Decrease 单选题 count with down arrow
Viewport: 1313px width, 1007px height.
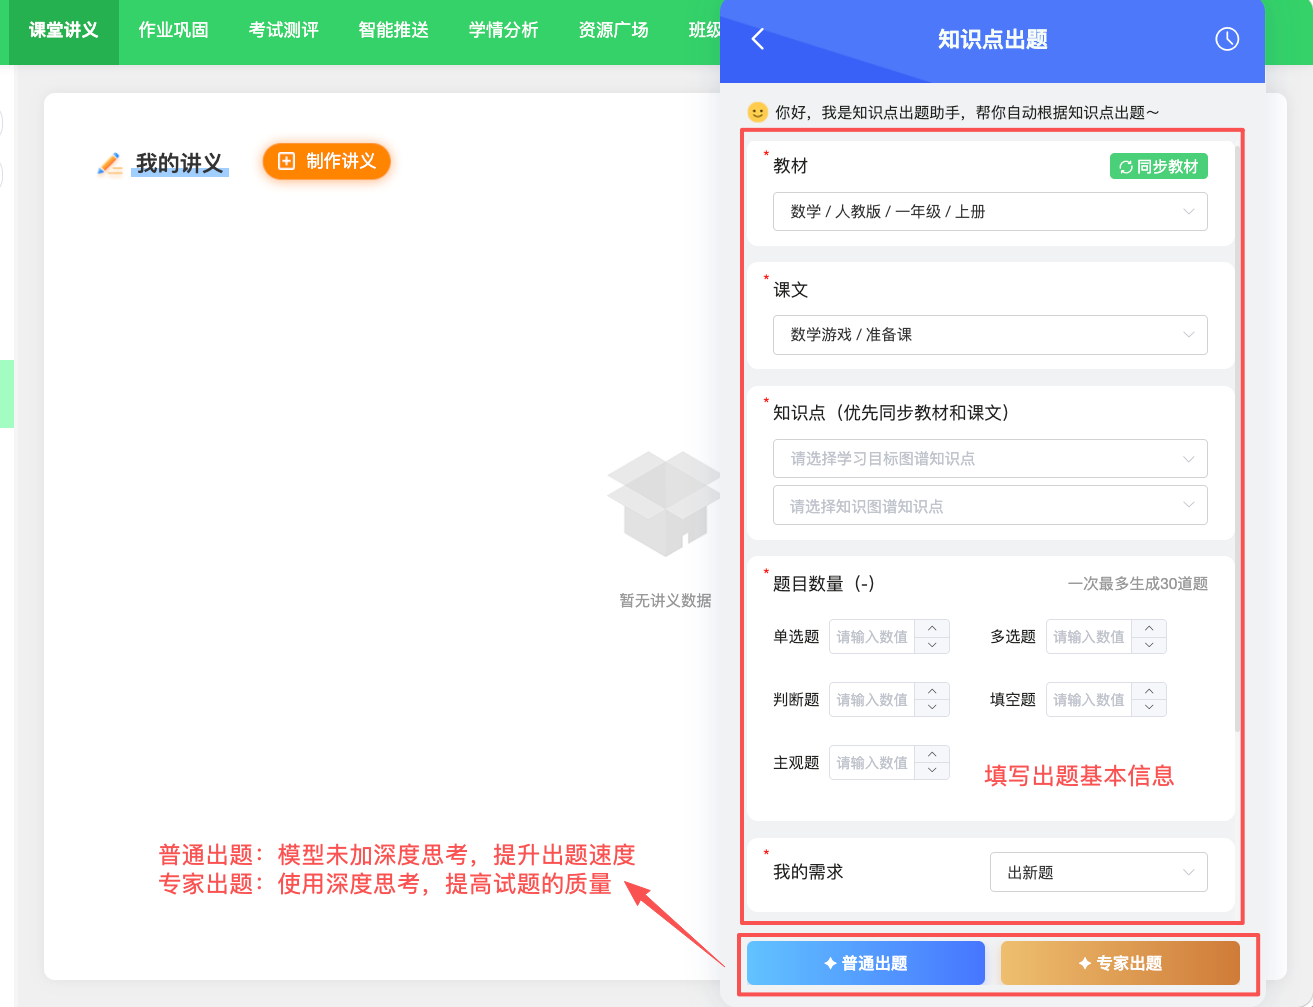coord(932,645)
